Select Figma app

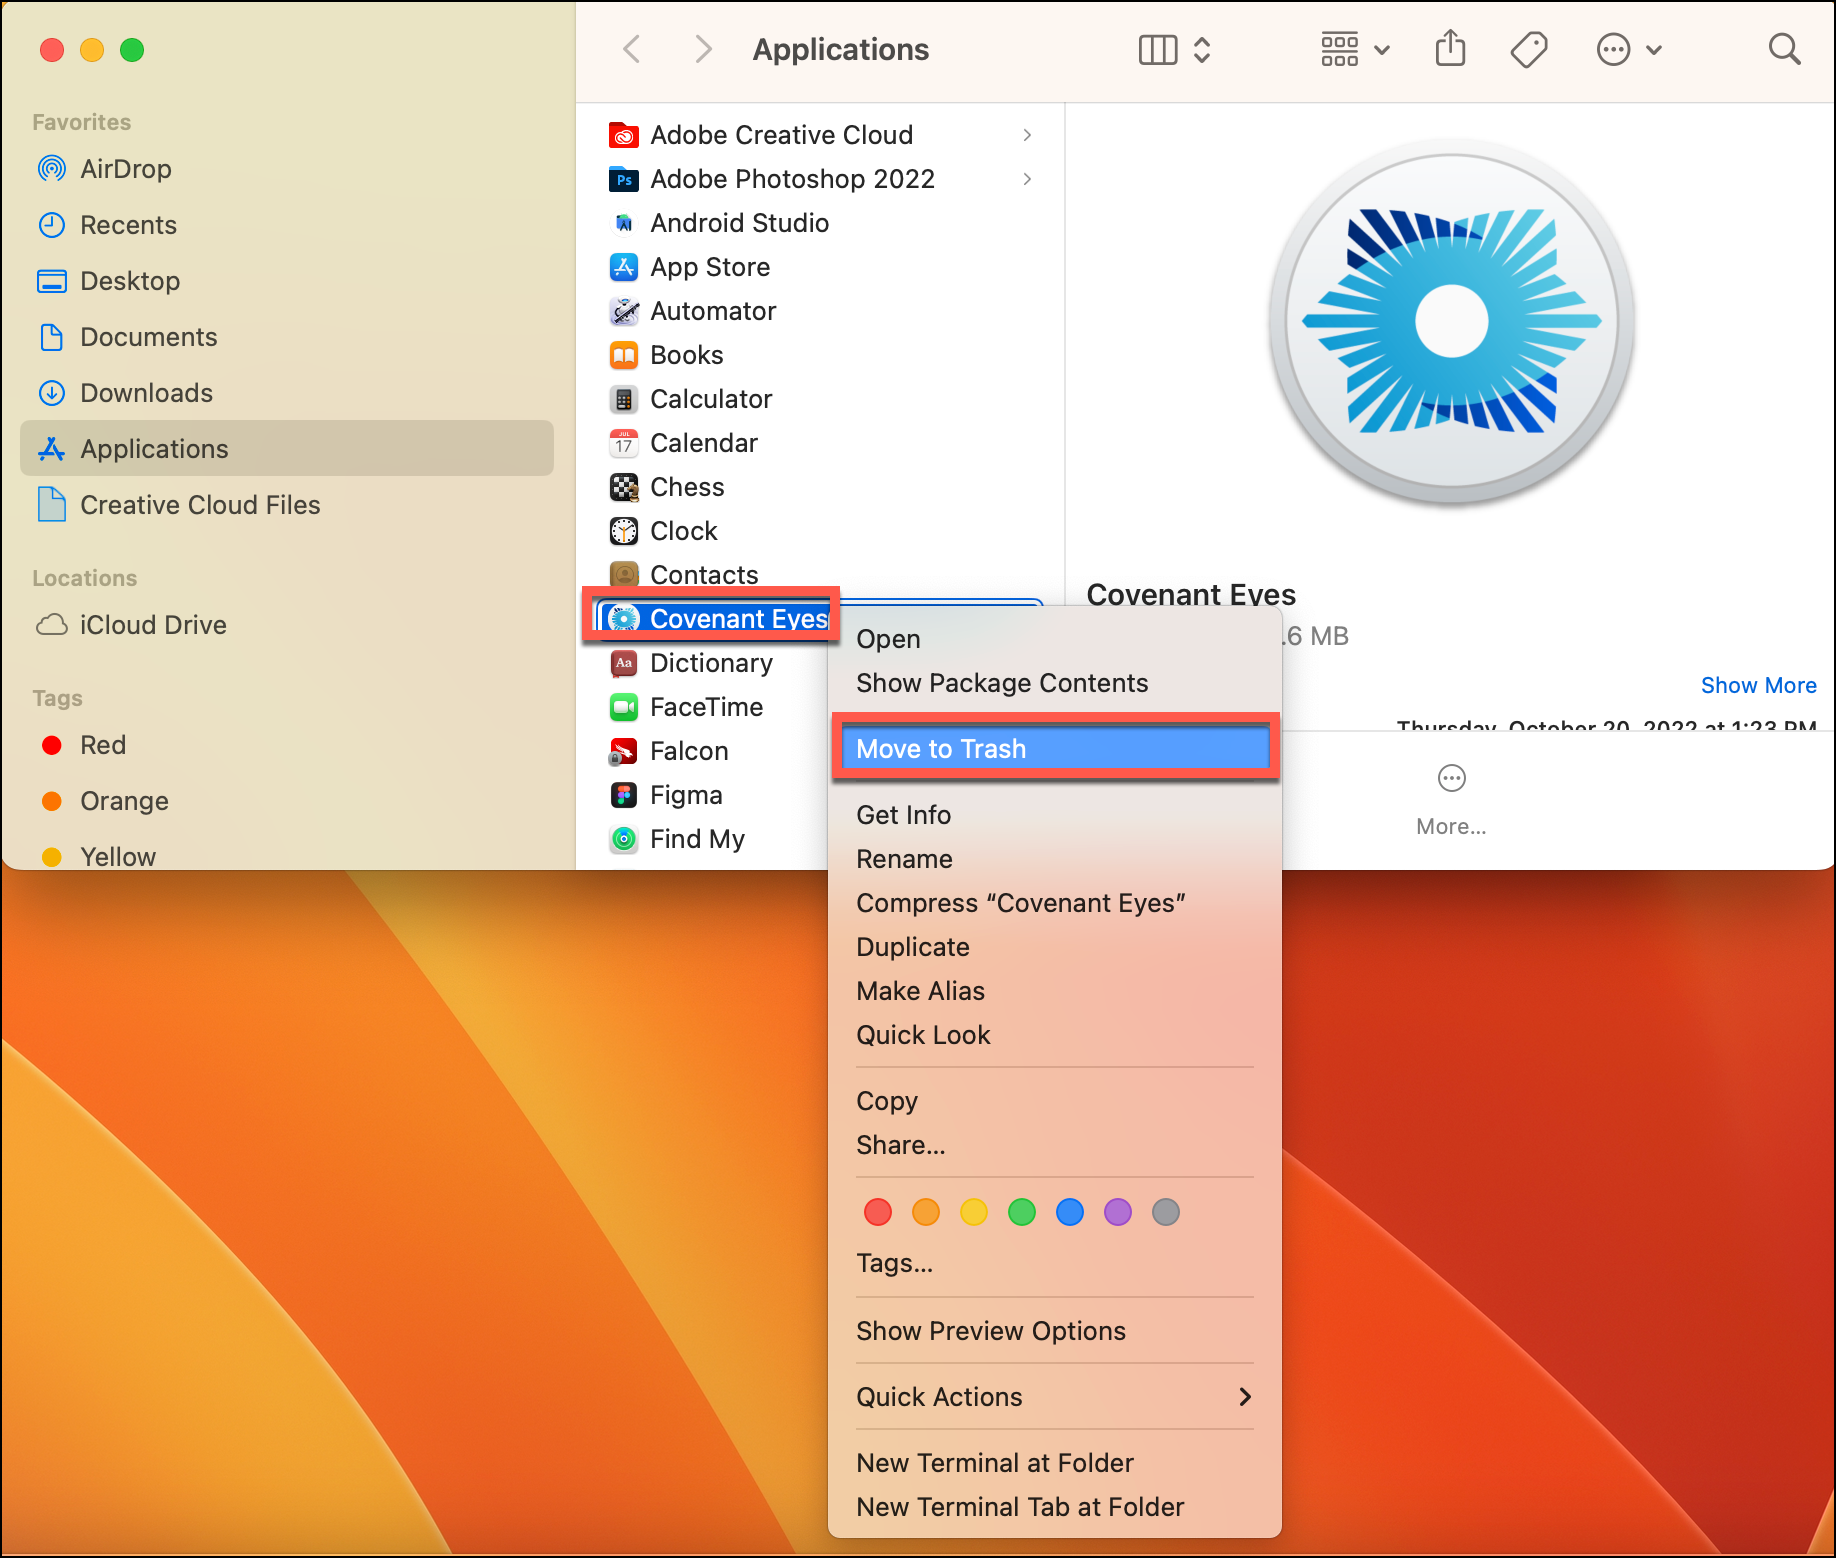[712, 795]
